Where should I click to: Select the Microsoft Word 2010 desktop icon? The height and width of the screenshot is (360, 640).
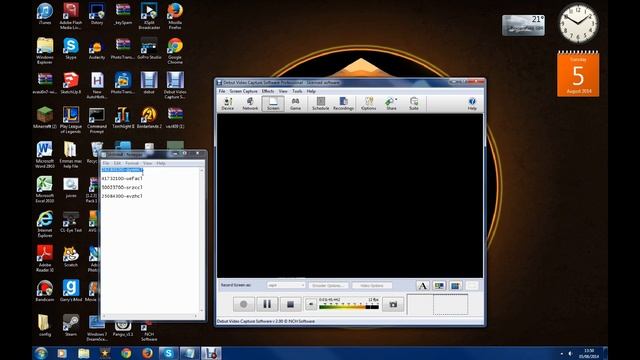[x=45, y=155]
